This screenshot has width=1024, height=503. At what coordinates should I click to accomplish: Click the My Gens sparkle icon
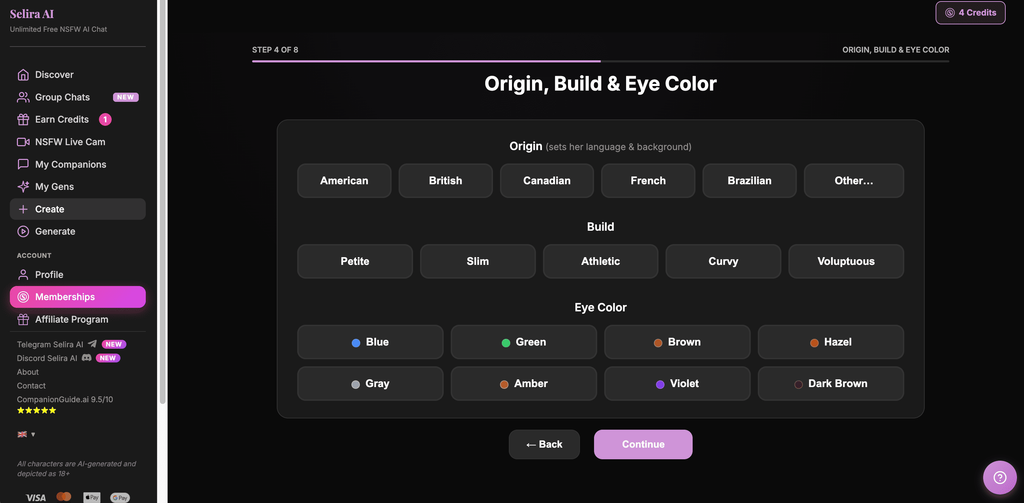[x=24, y=187]
